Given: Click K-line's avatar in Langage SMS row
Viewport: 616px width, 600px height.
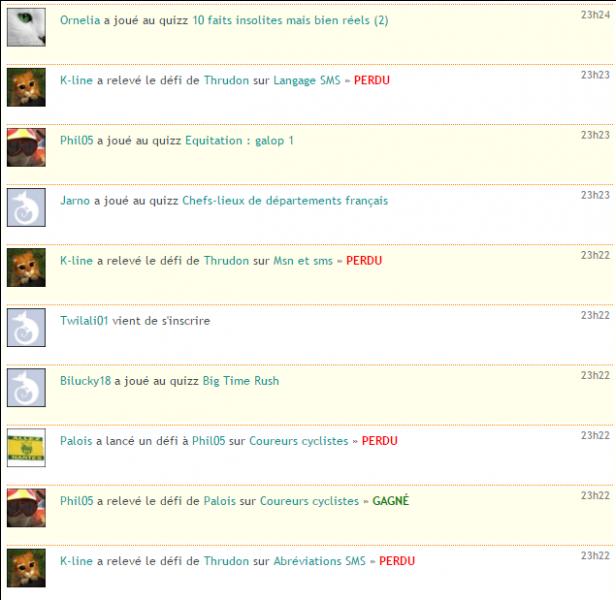Looking at the screenshot, I should pyautogui.click(x=26, y=88).
